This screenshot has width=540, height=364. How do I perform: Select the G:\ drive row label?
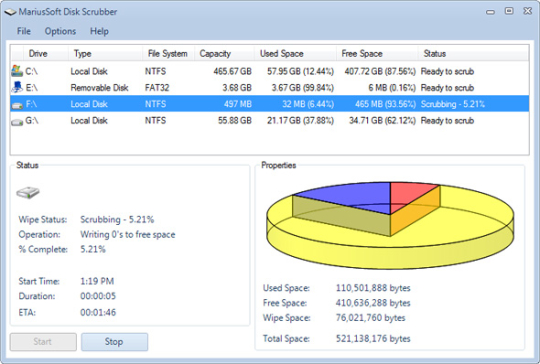(x=32, y=121)
